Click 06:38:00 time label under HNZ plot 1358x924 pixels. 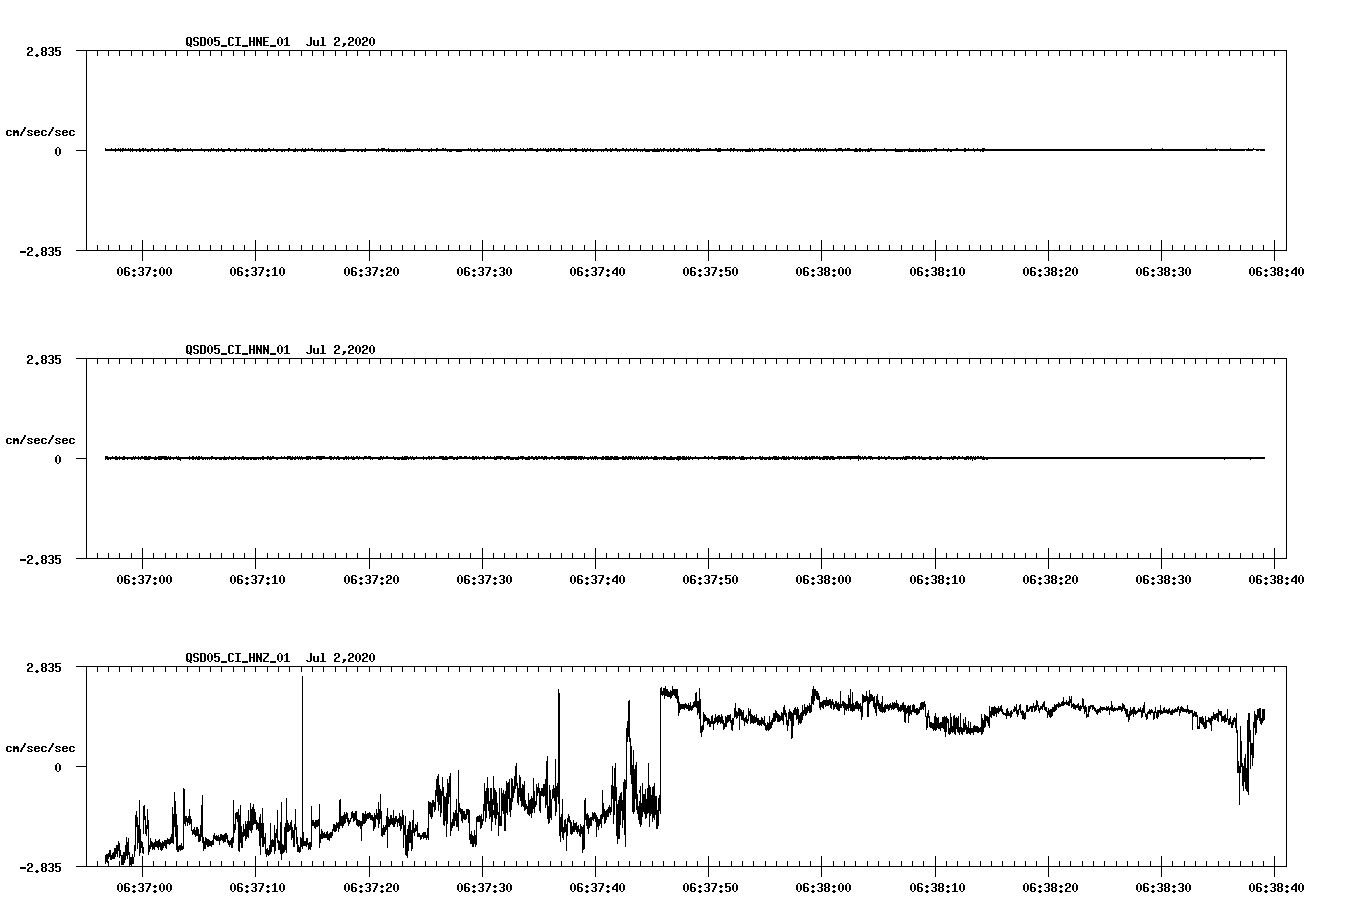pos(823,887)
